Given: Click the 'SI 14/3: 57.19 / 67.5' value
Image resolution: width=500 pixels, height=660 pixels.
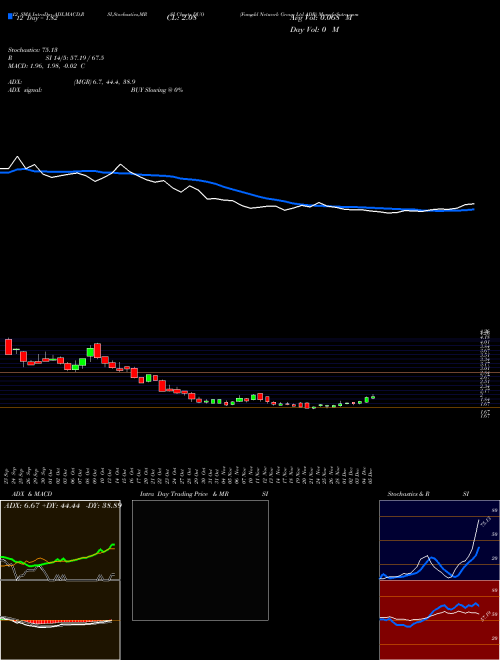Looking at the screenshot, I should (x=75, y=58).
